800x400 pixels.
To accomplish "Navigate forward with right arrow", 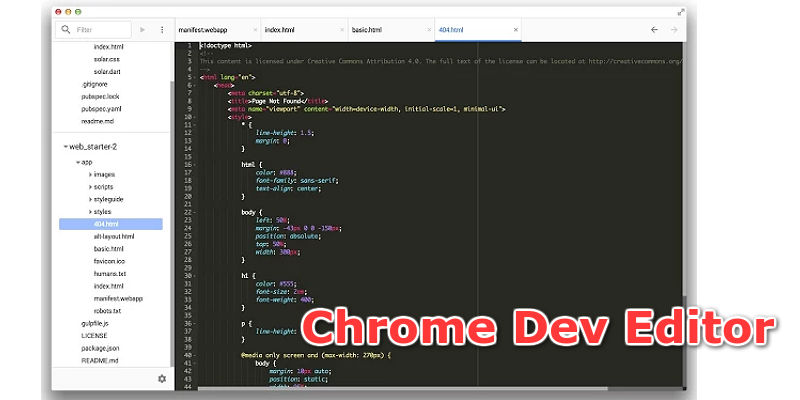I will (x=674, y=30).
